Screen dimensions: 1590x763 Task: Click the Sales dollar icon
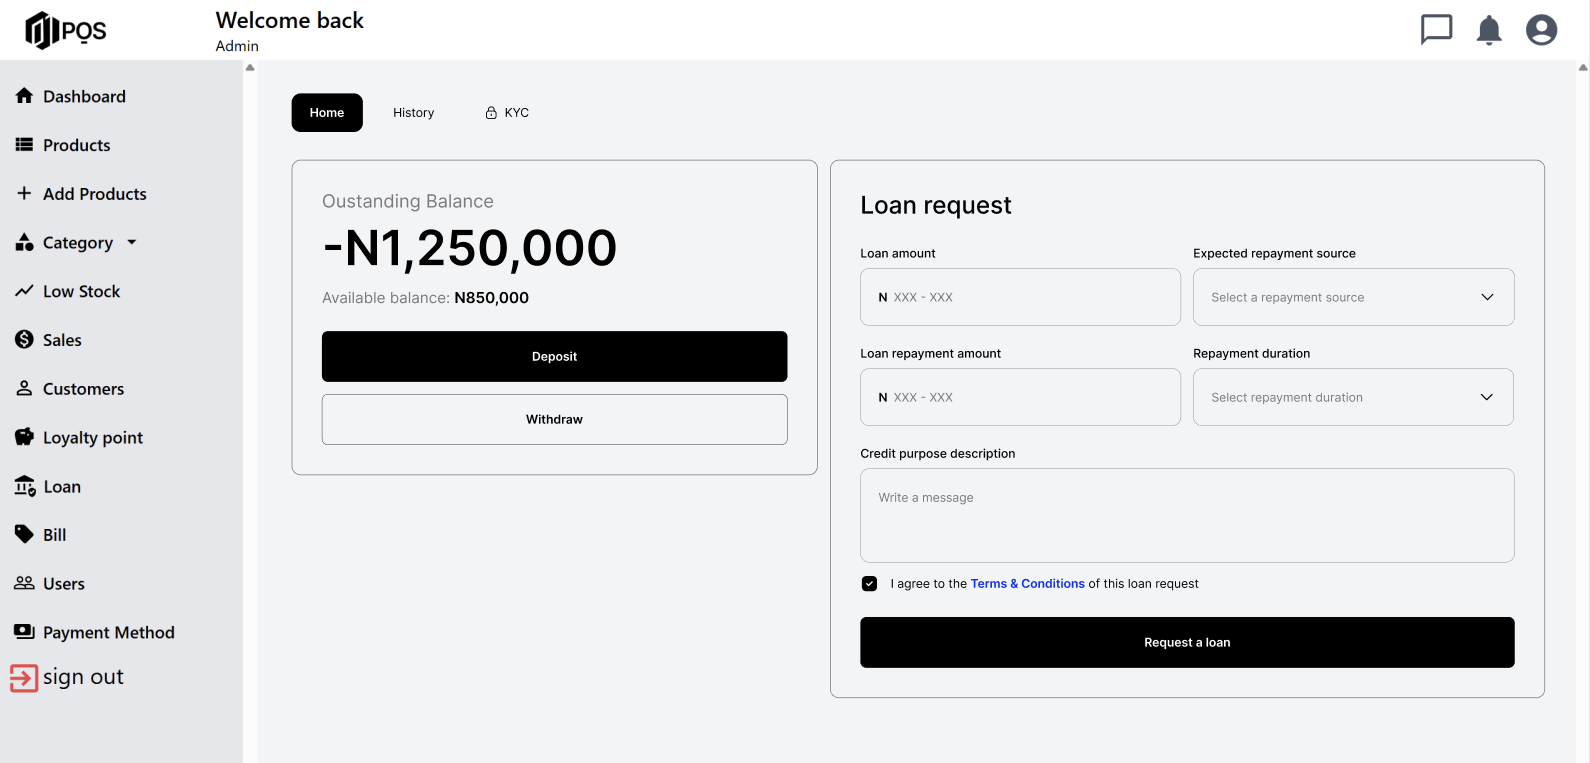point(24,339)
